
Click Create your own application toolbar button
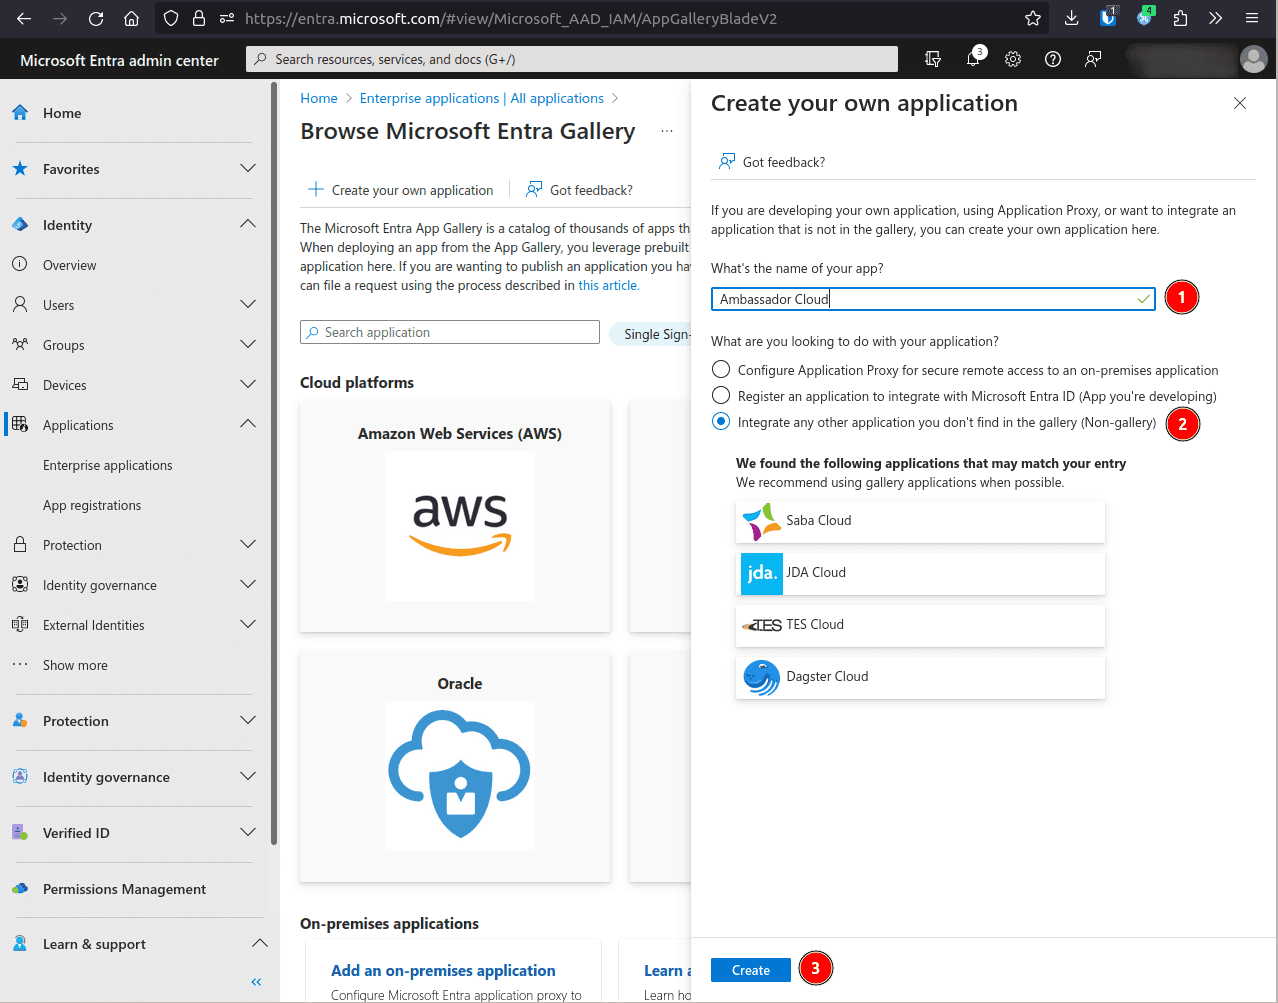tap(401, 190)
